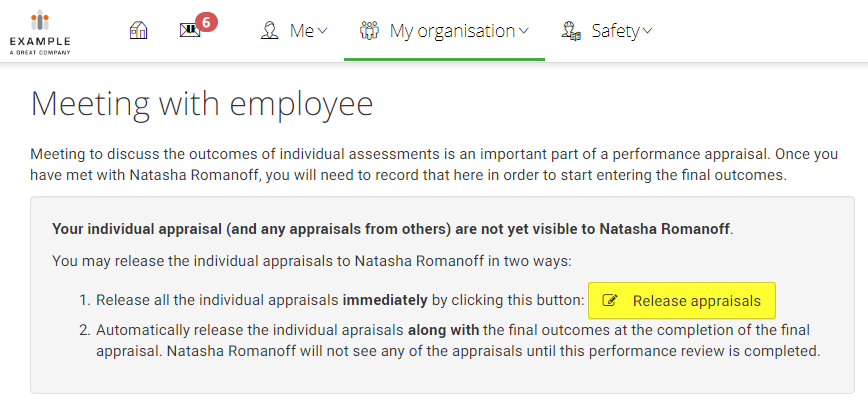Click the A GREAT COMPANY tagline
Viewport: 868px width, 411px height.
tap(40, 53)
